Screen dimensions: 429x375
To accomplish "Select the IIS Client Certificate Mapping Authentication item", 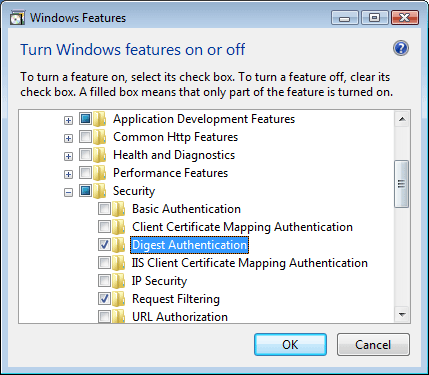I will tap(250, 263).
